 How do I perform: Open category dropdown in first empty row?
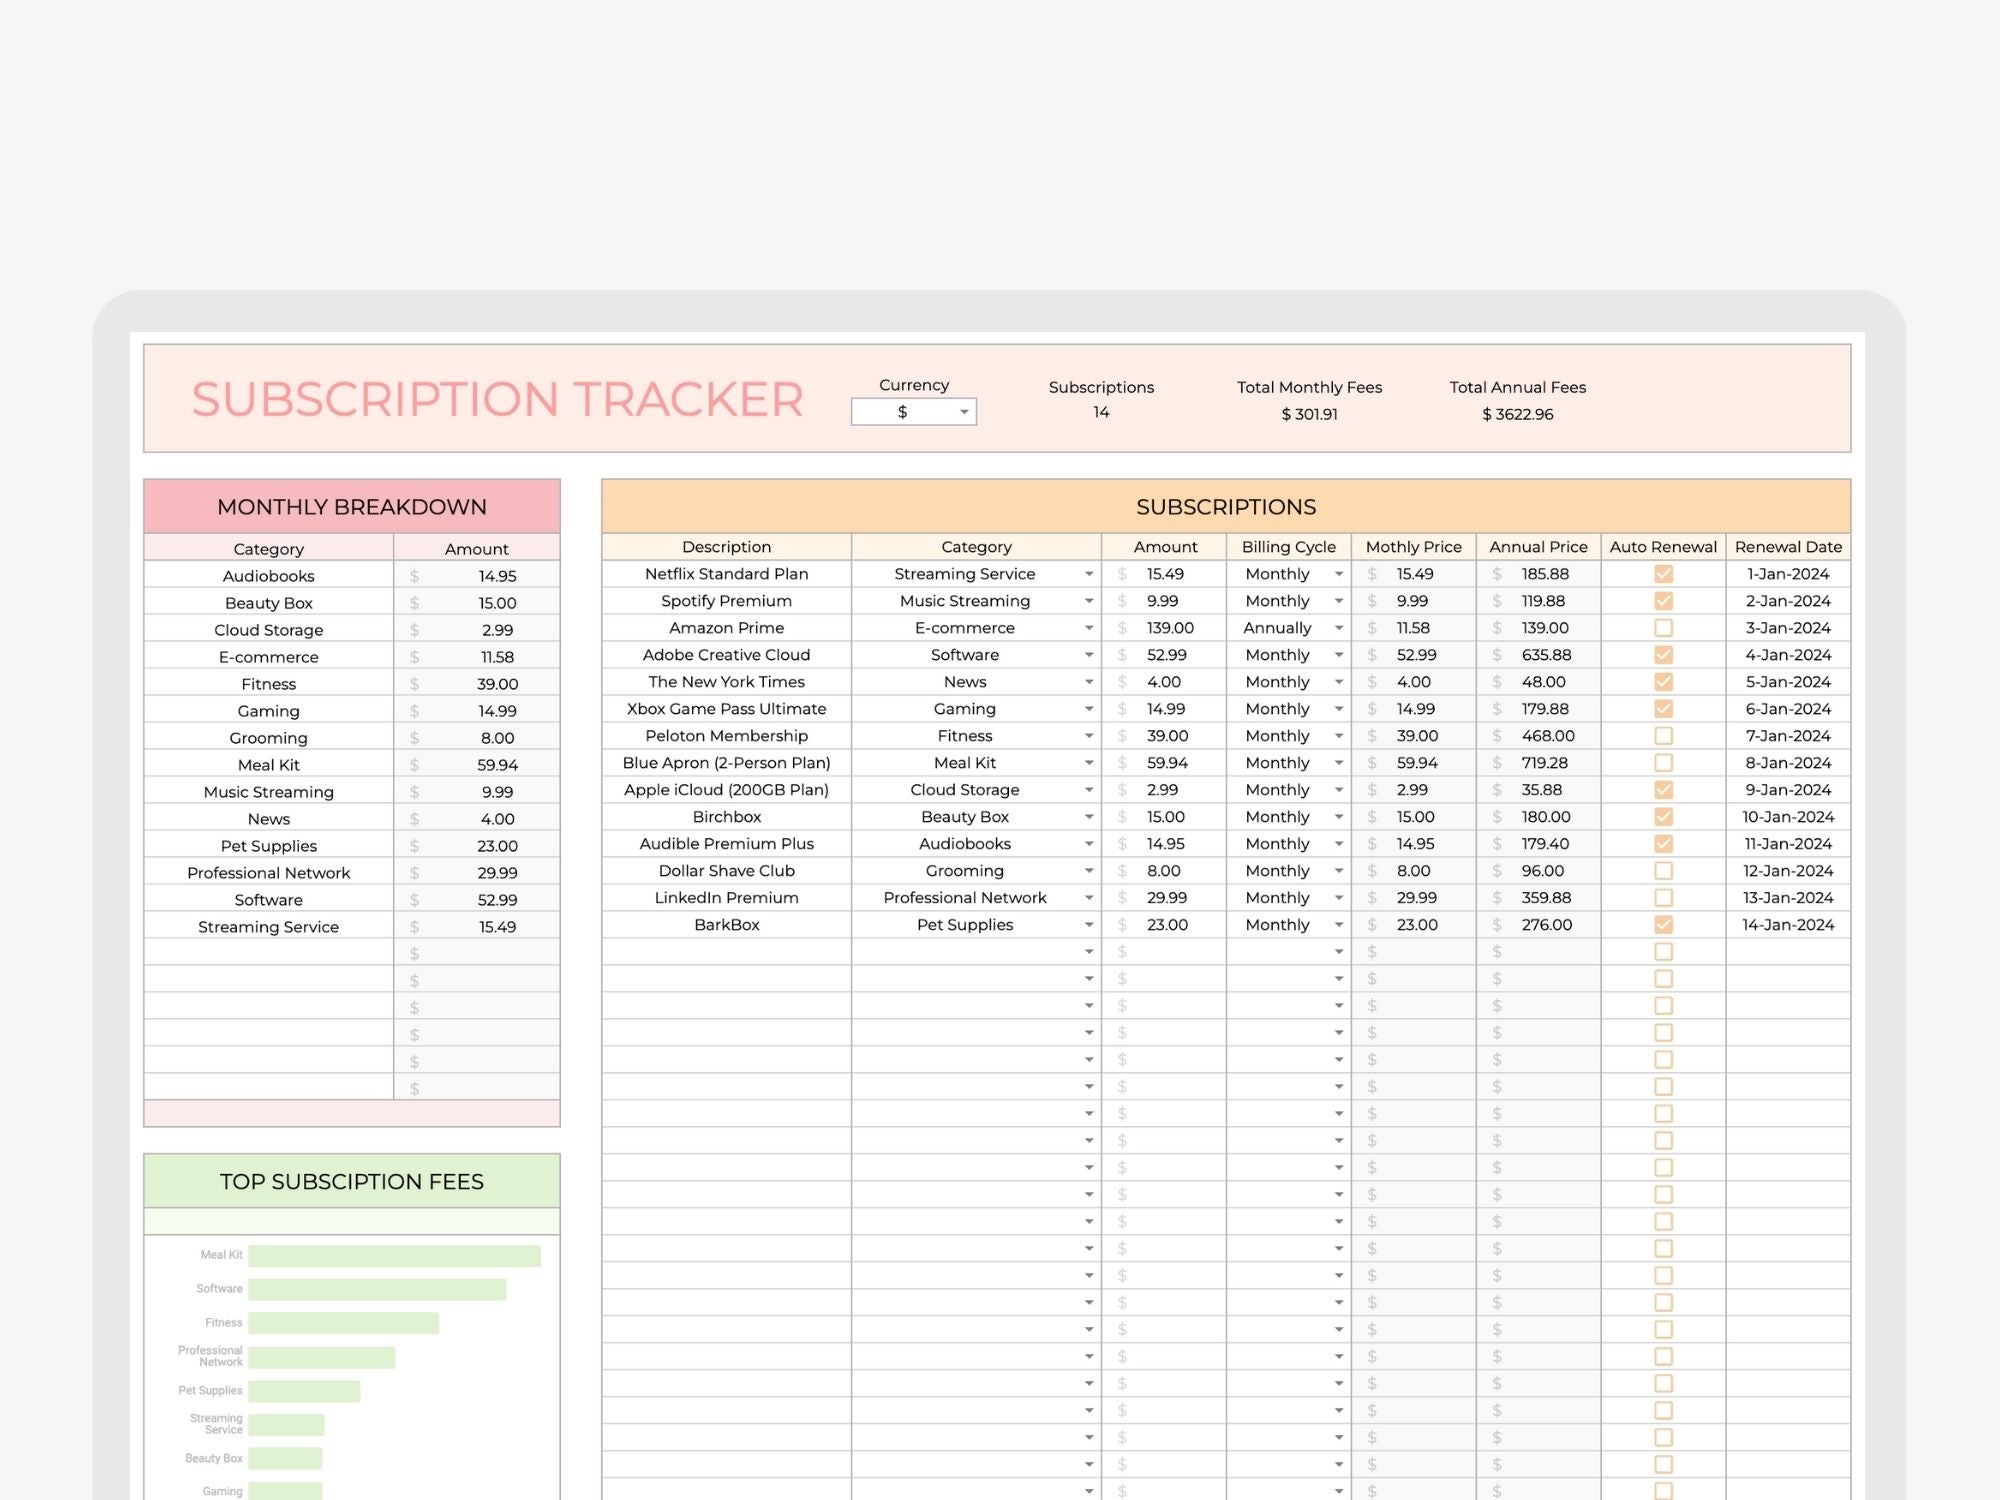pyautogui.click(x=1088, y=952)
